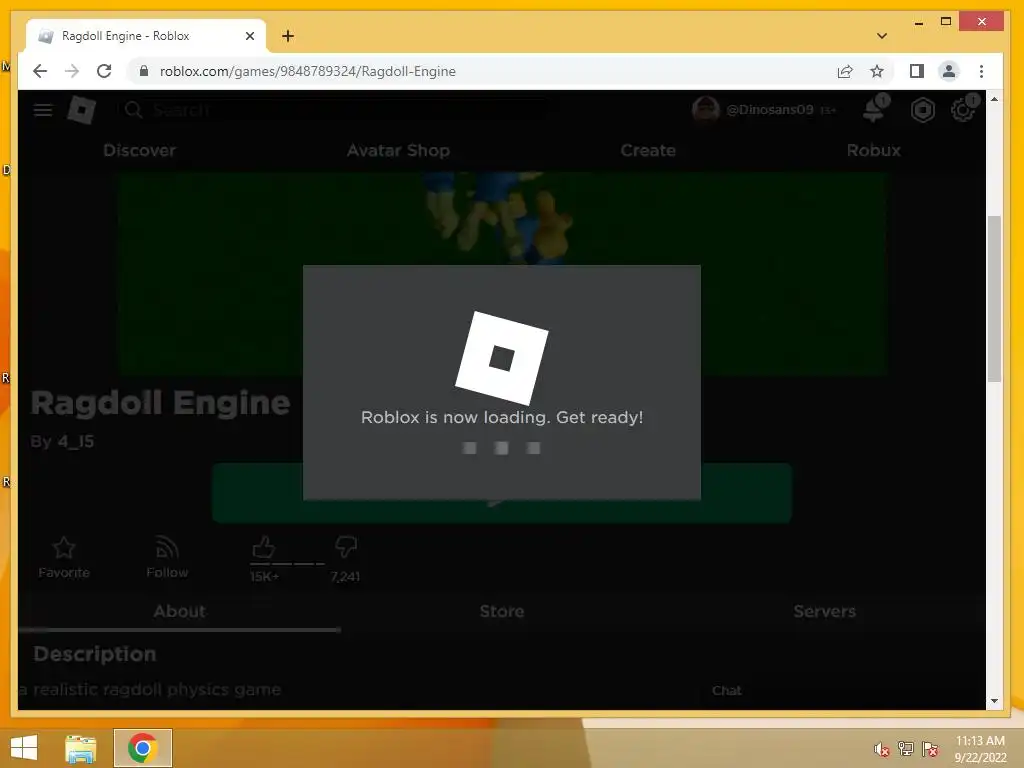The width and height of the screenshot is (1024, 768).
Task: Click the green Play button
Action: coord(502,494)
